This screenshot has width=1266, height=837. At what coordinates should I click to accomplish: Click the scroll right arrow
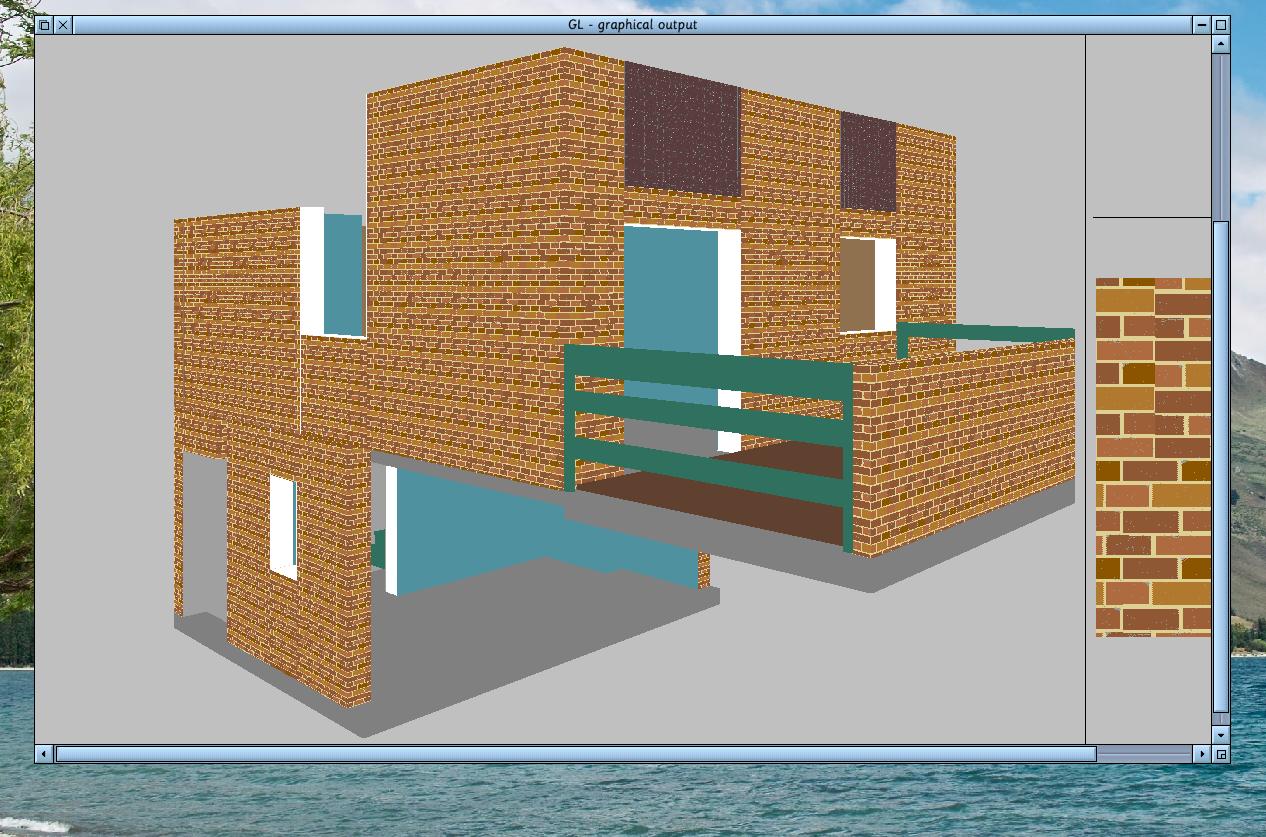1202,754
